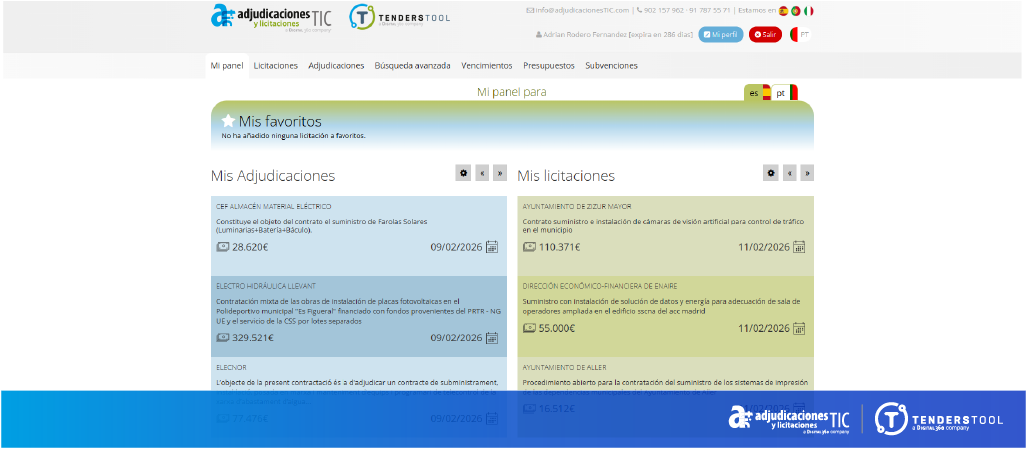Open the Licitaciones menu tab
This screenshot has width=1027, height=449.
(x=275, y=65)
